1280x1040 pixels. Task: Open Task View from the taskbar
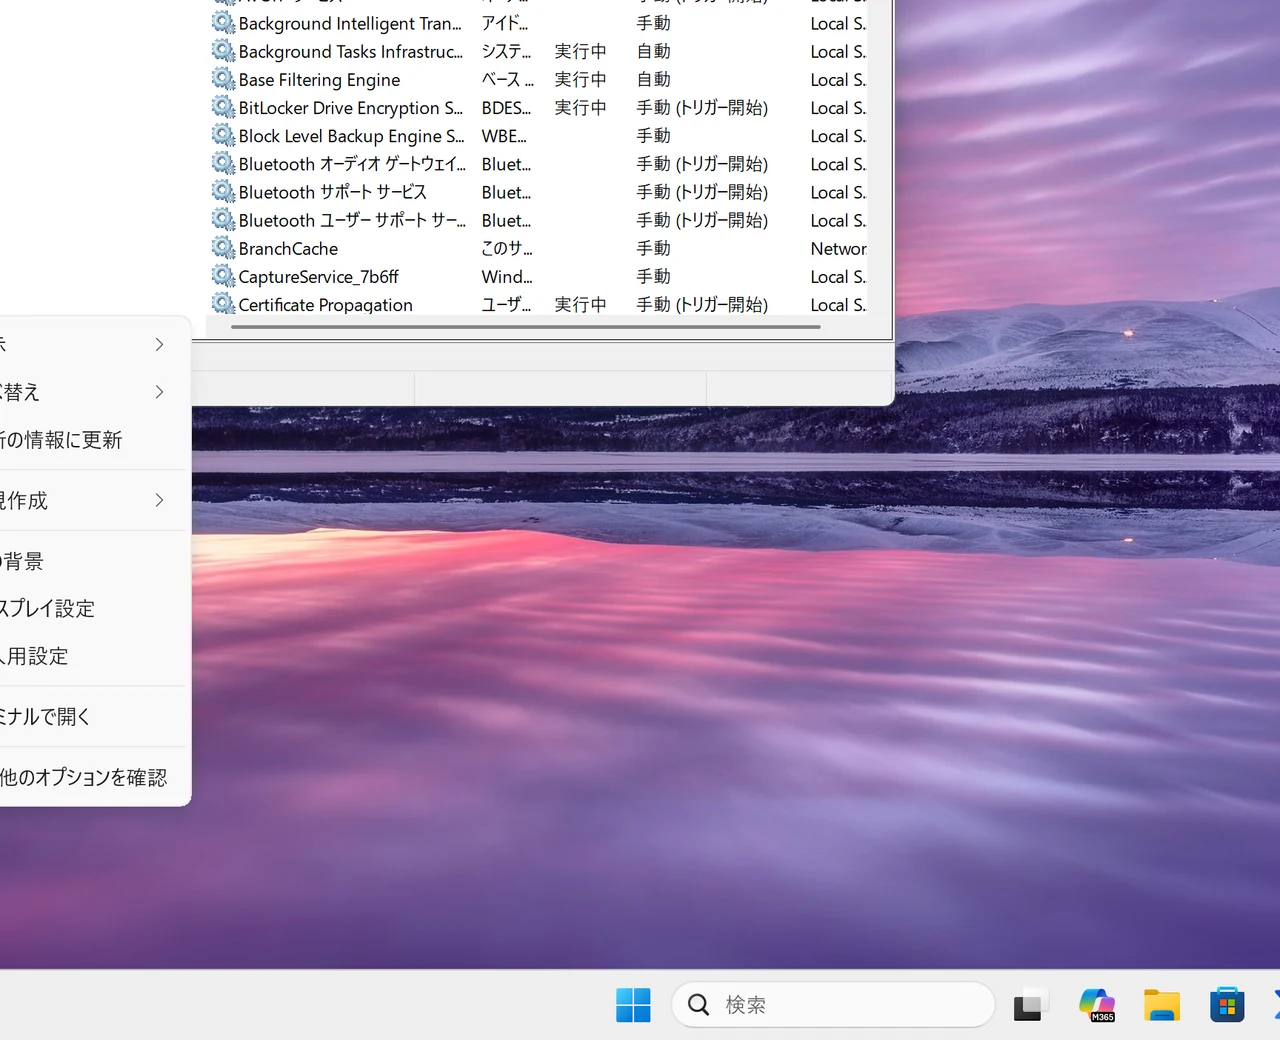(1029, 1005)
